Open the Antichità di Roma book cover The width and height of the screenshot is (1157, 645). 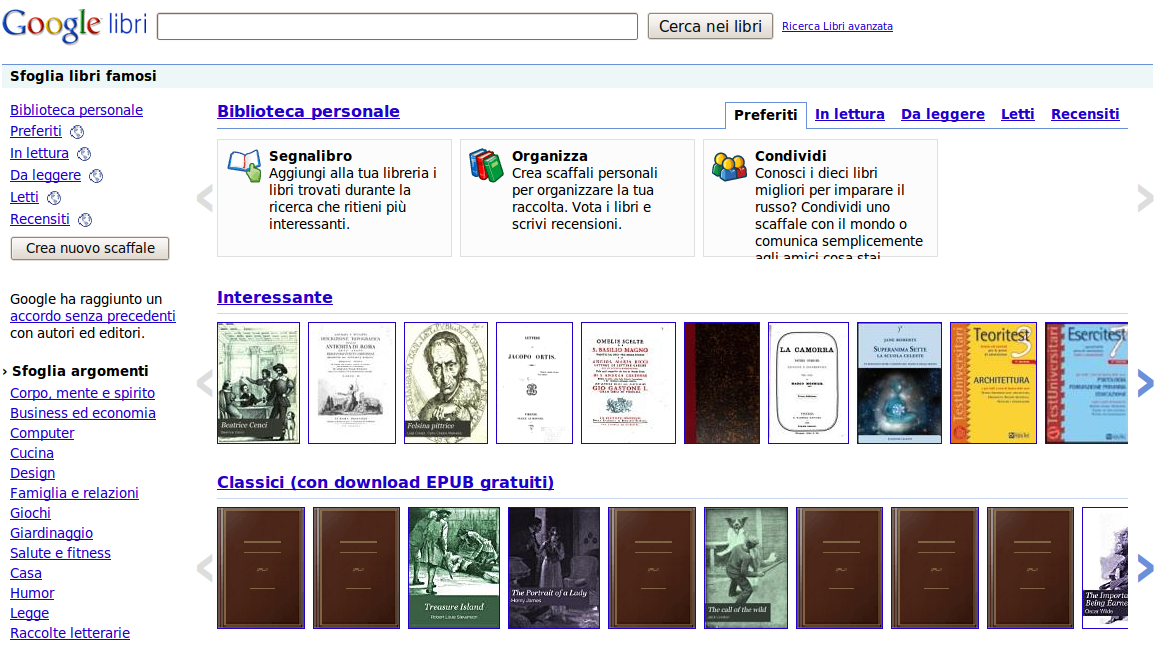[x=352, y=383]
